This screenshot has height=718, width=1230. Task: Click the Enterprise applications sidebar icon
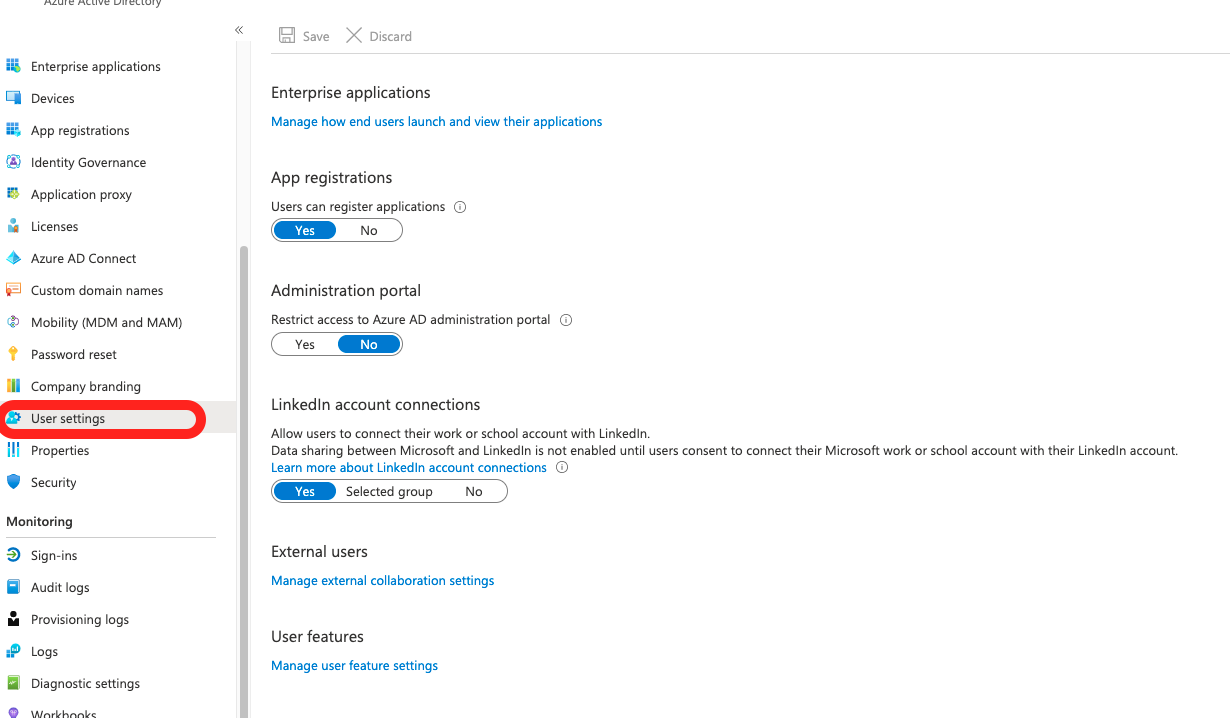[x=13, y=66]
